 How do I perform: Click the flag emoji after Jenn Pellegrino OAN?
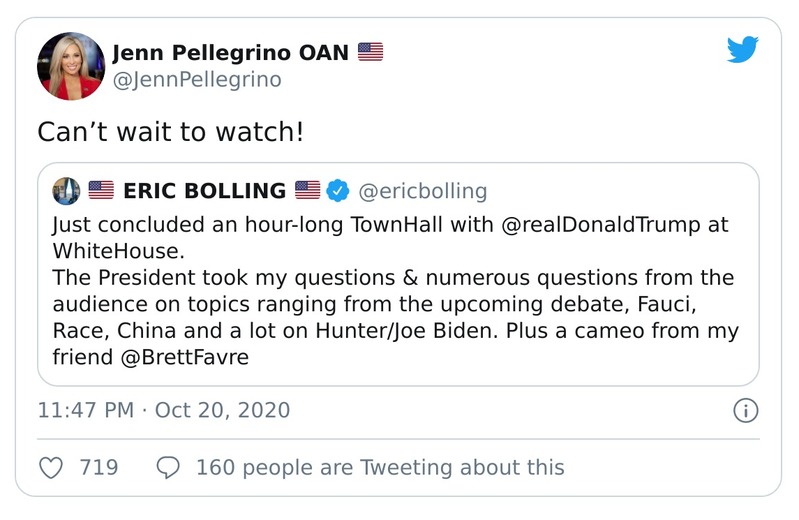371,52
